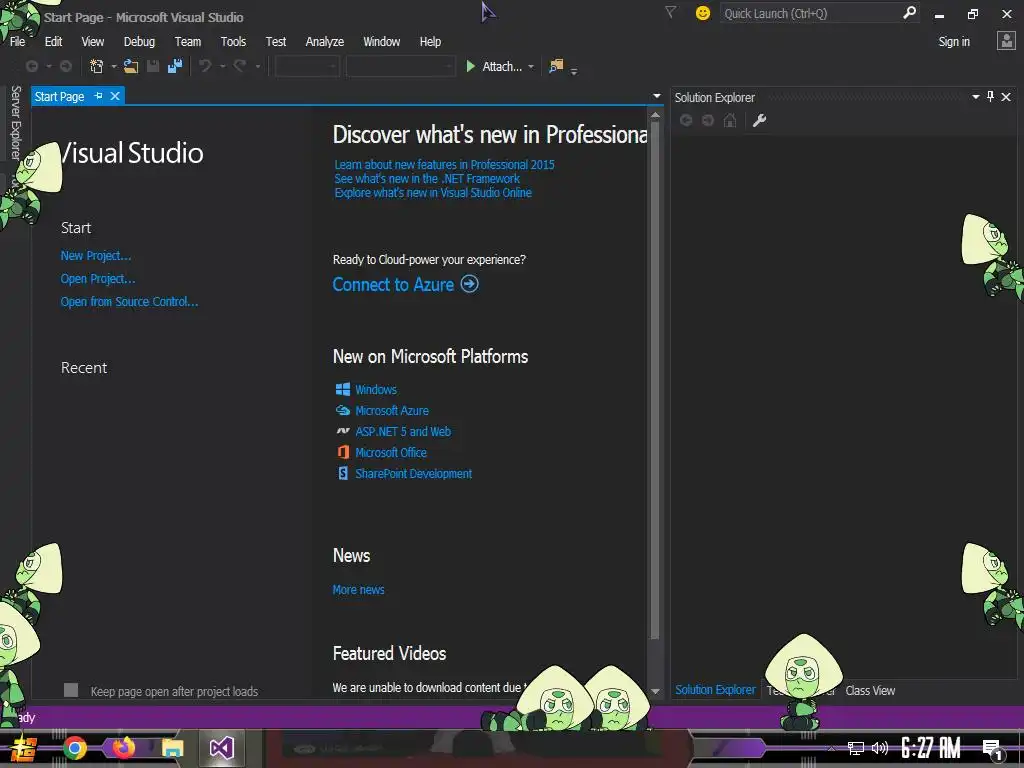Click Solution Explorer Forward arrow icon
This screenshot has width=1024, height=768.
tap(708, 120)
